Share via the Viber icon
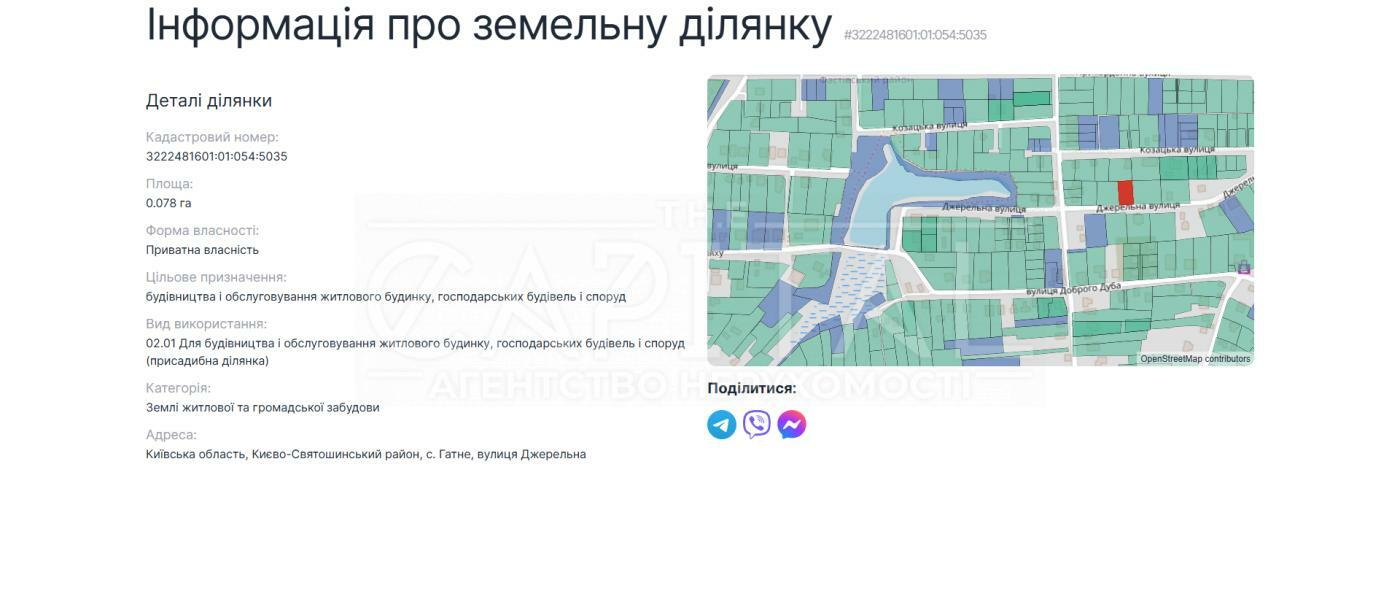 pos(757,425)
